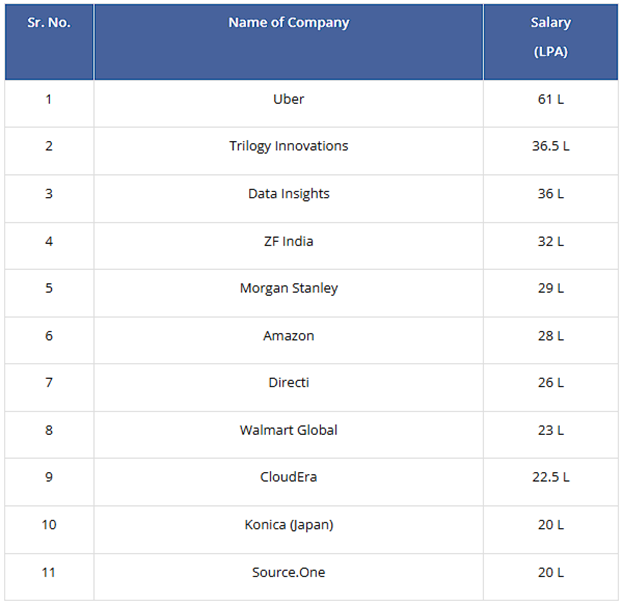Click the Amazon company entry
Image resolution: width=622 pixels, height=605 pixels.
click(288, 336)
